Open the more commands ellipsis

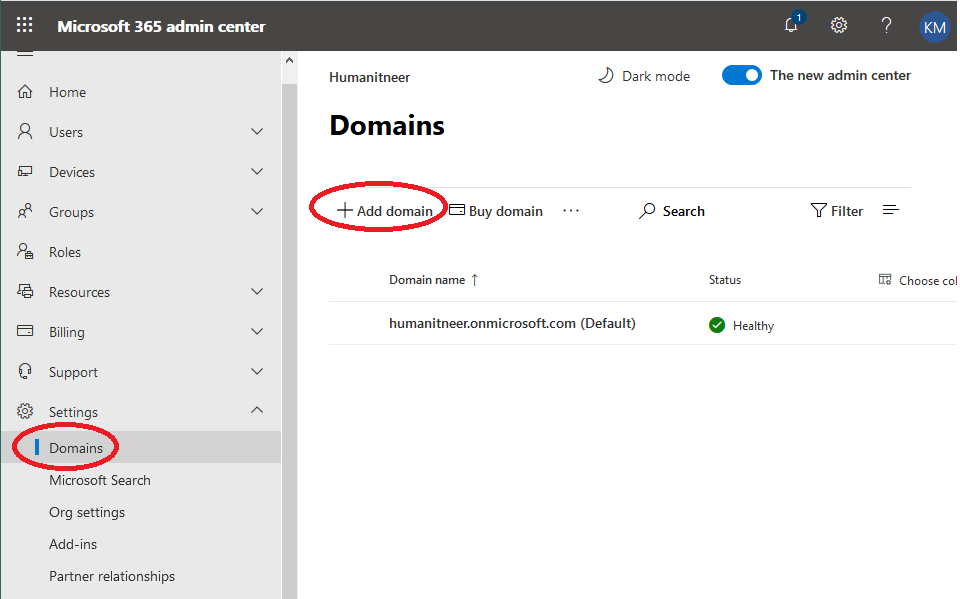pos(571,211)
